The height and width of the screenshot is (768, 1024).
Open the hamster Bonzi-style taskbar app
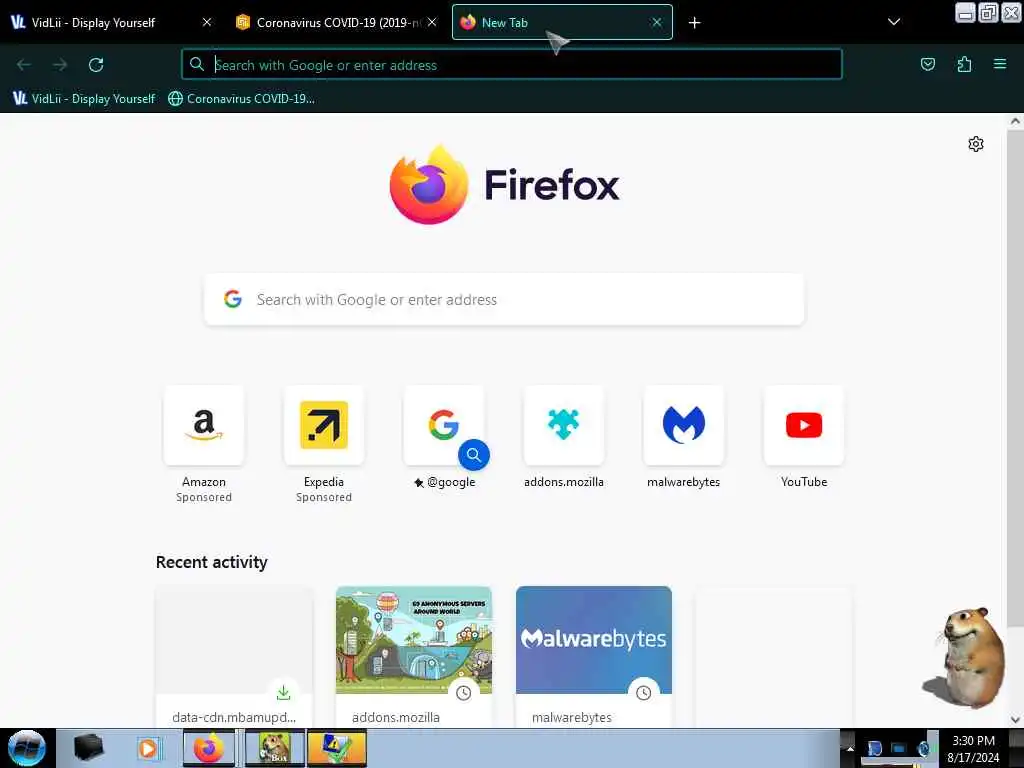pyautogui.click(x=275, y=748)
